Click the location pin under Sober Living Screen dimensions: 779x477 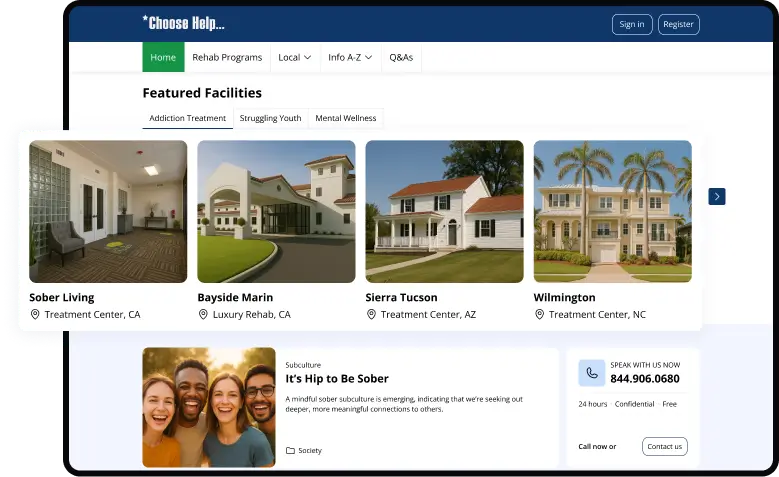click(x=35, y=314)
